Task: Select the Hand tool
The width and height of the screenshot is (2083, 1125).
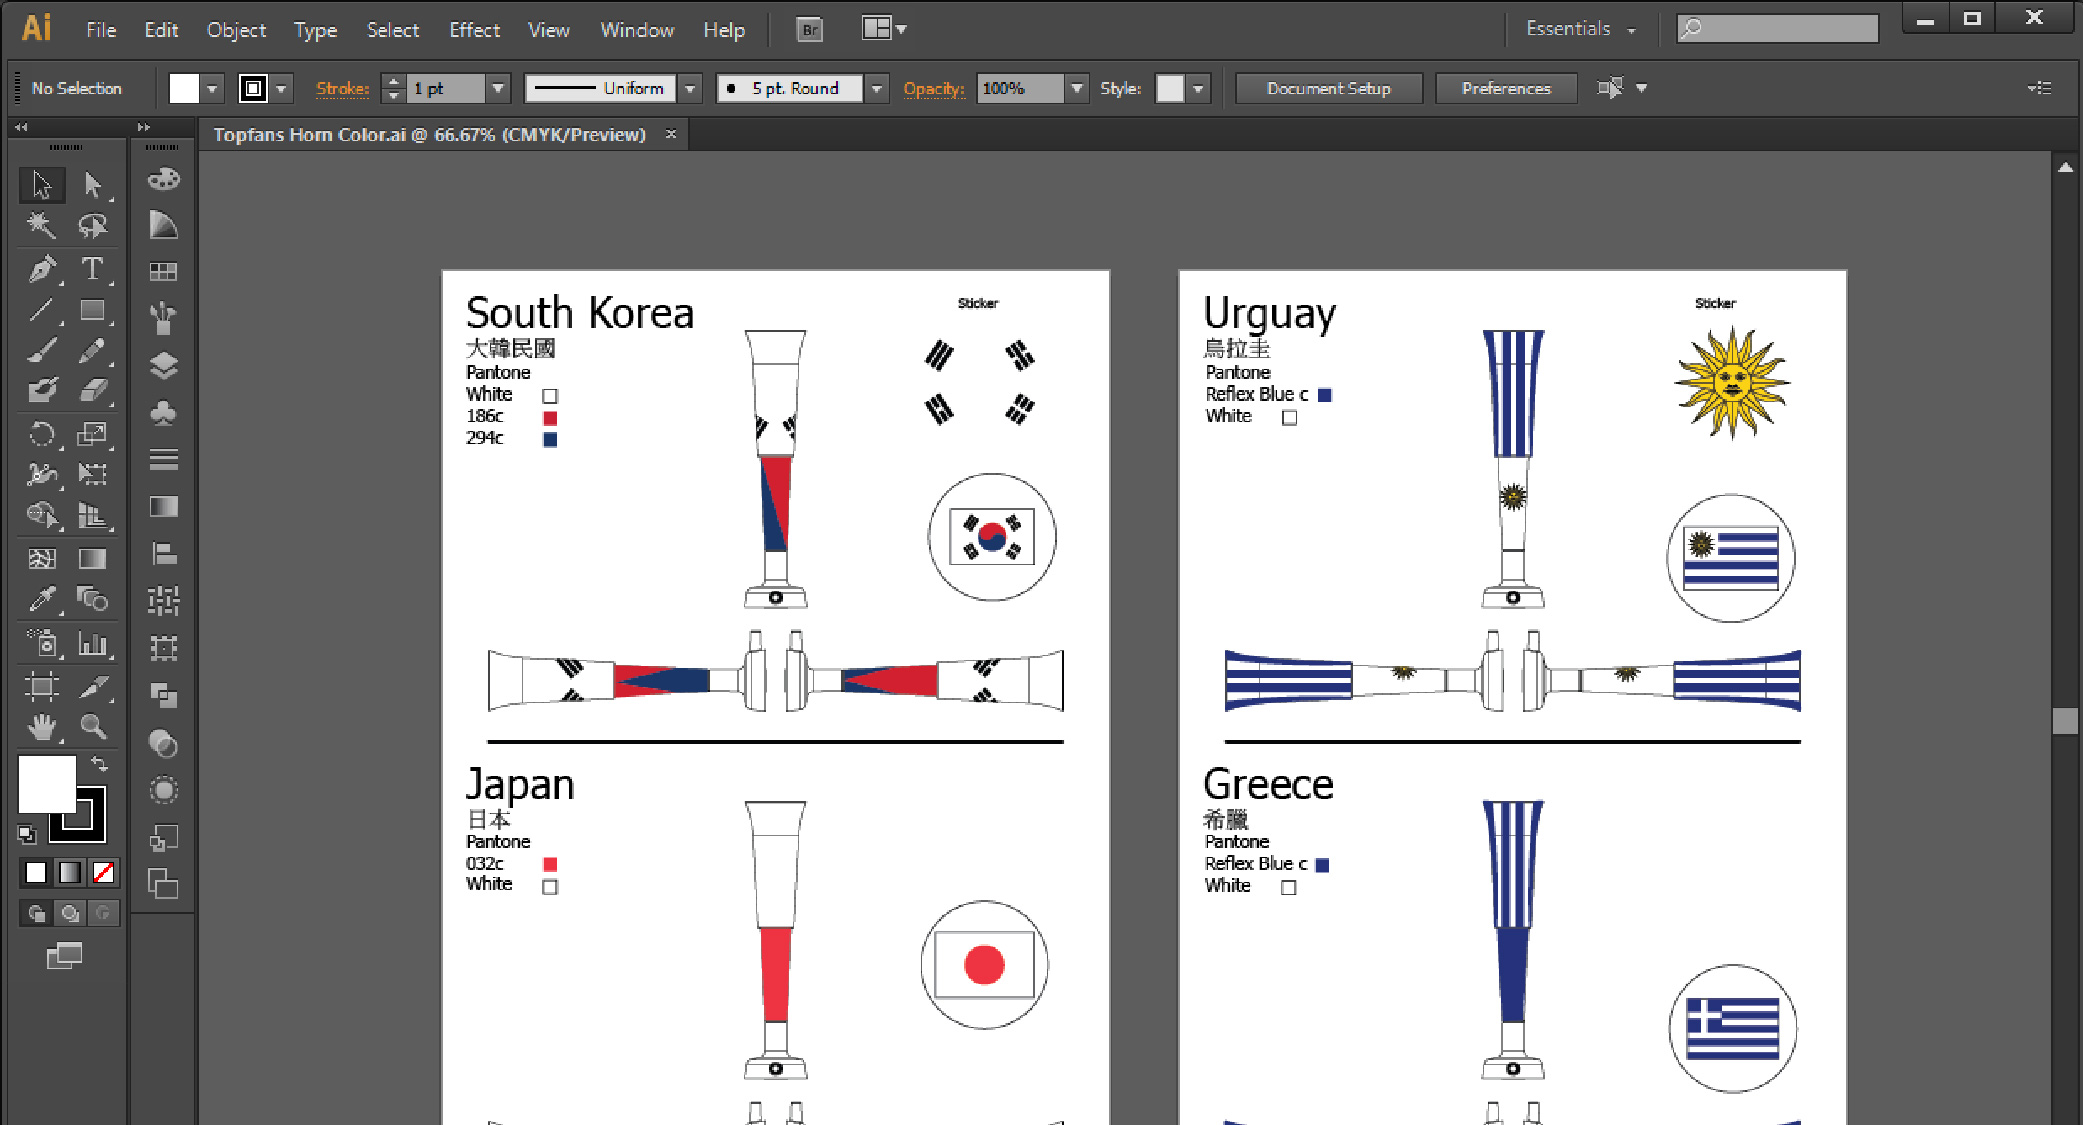Action: click(x=42, y=727)
